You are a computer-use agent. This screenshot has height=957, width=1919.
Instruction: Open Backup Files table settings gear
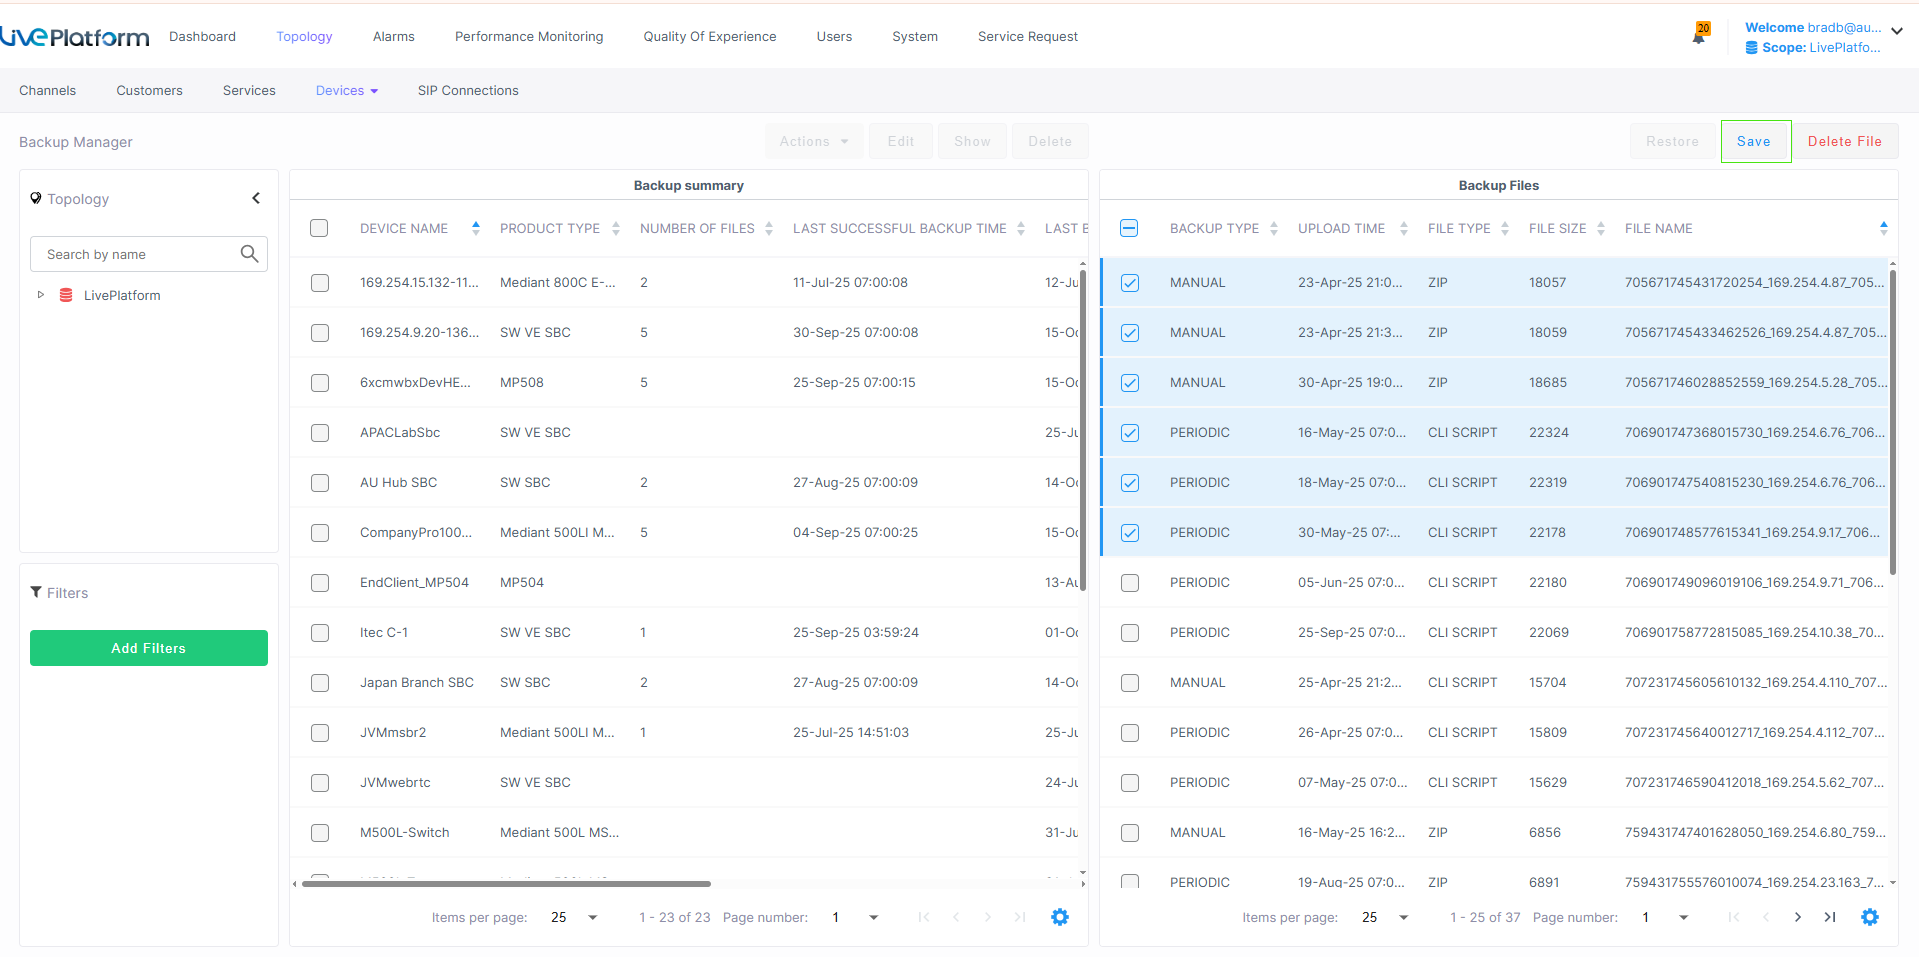click(1870, 917)
